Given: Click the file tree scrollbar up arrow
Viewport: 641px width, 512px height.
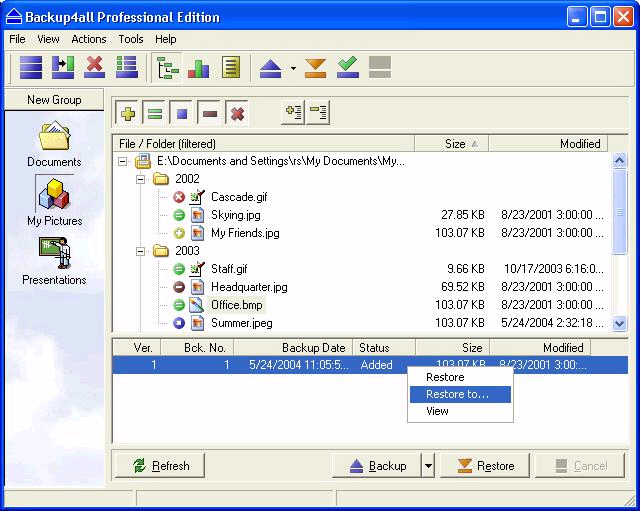Looking at the screenshot, I should 620,160.
